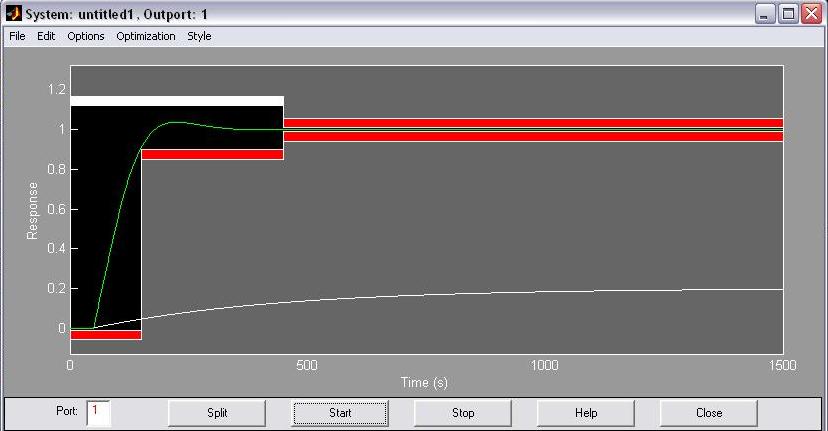Viewport: 828px width, 431px height.
Task: Click the MATLAB icon in title bar
Action: (14, 14)
